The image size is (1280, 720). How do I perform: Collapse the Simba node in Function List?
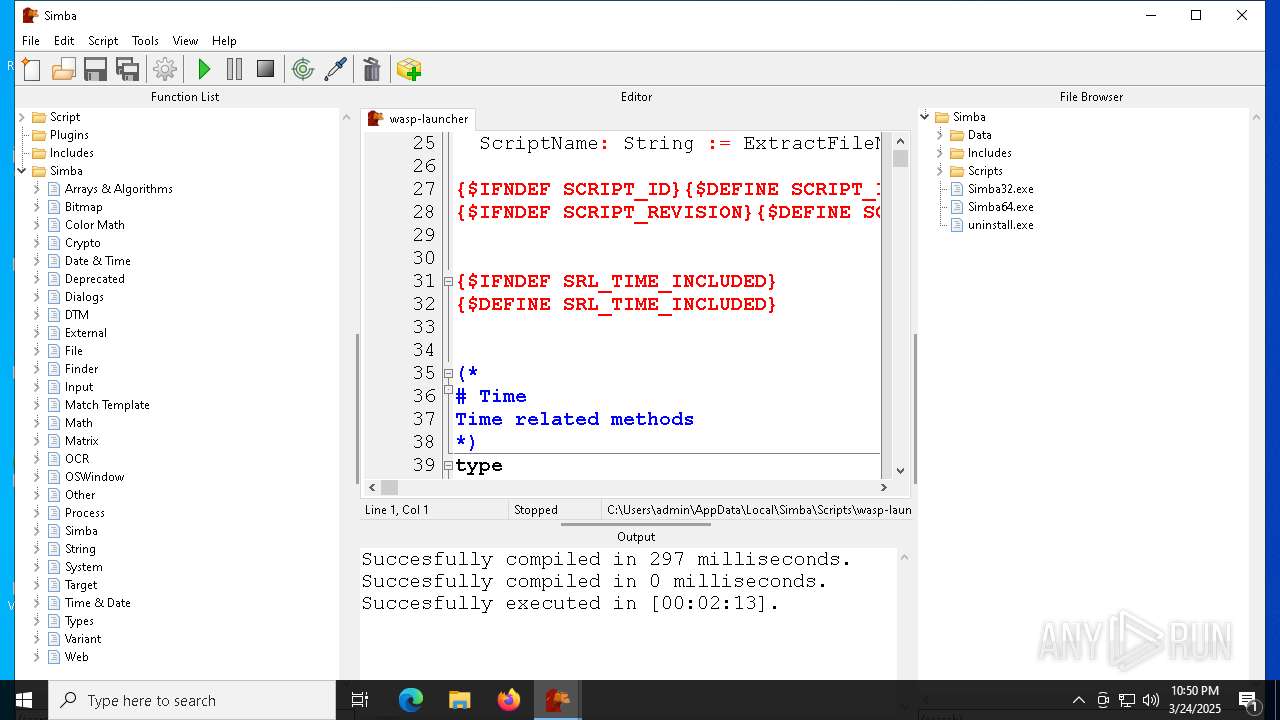point(22,171)
